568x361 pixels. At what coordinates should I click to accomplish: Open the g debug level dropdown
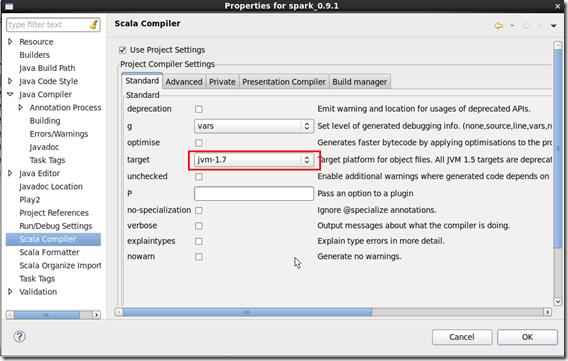[x=254, y=126]
